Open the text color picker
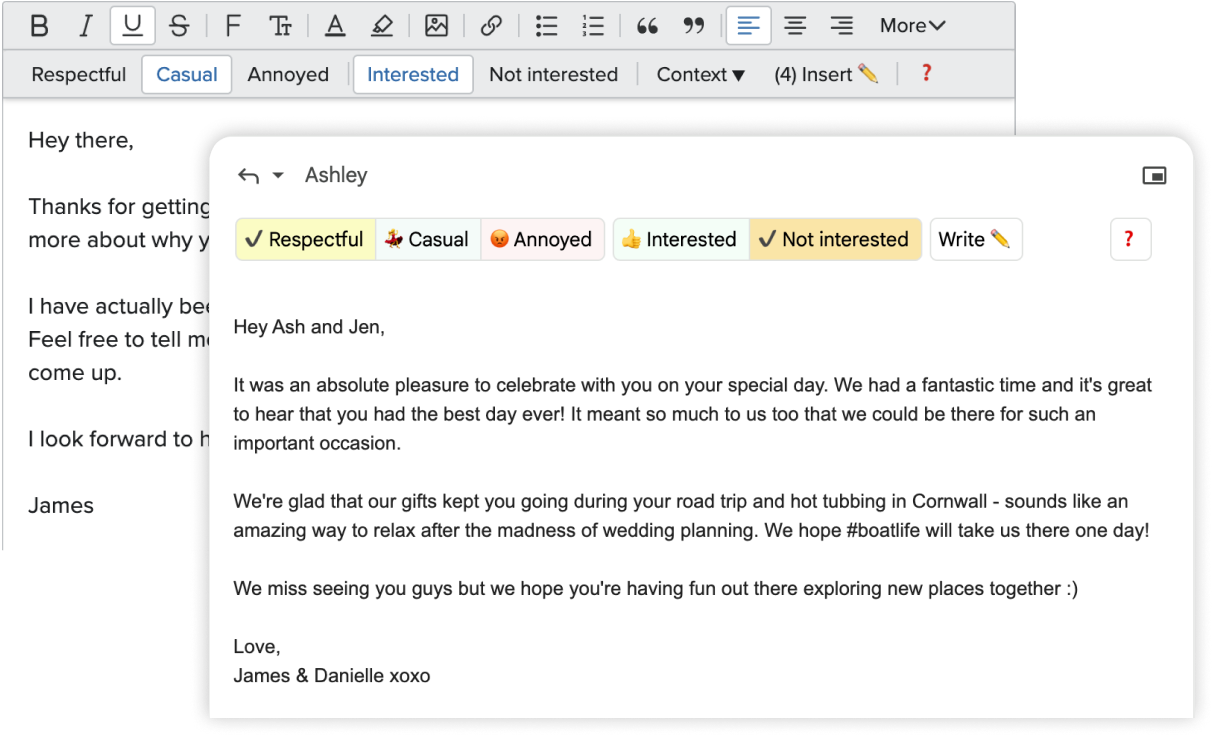1221x738 pixels. click(x=335, y=26)
